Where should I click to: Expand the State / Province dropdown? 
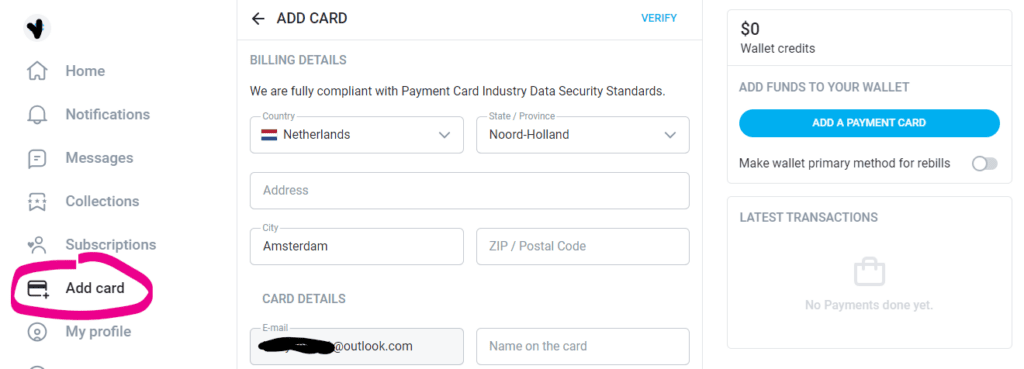click(x=583, y=135)
